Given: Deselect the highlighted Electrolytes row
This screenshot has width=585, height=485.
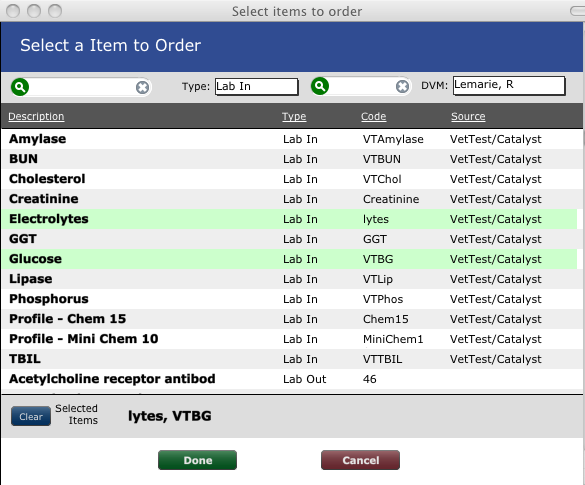Looking at the screenshot, I should [290, 219].
